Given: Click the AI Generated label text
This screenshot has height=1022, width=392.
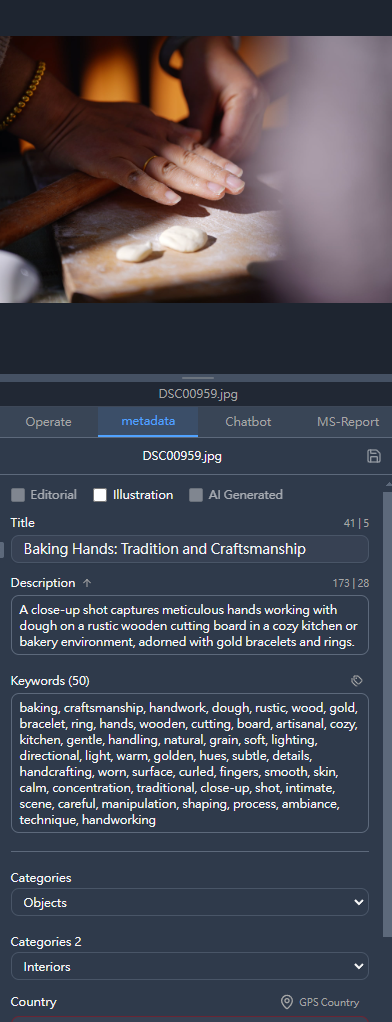Looking at the screenshot, I should [x=245, y=495].
